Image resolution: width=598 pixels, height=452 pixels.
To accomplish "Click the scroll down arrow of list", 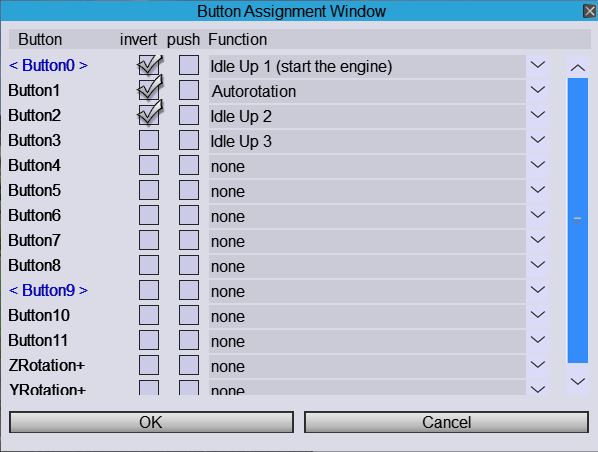I will point(578,381).
